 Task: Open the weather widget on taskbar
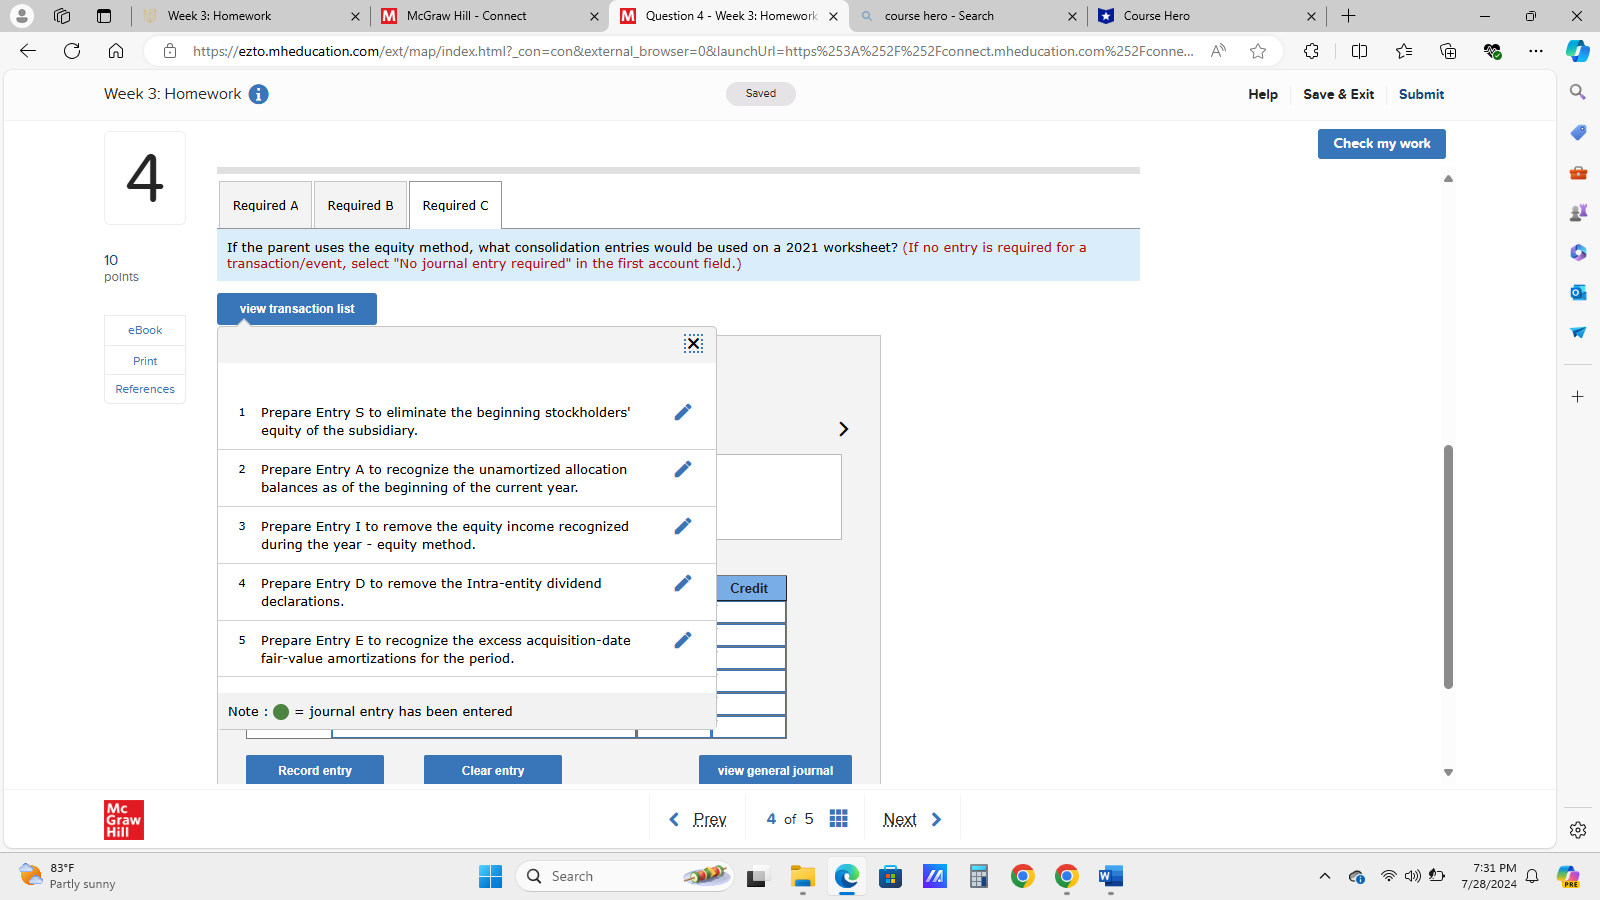[68, 877]
